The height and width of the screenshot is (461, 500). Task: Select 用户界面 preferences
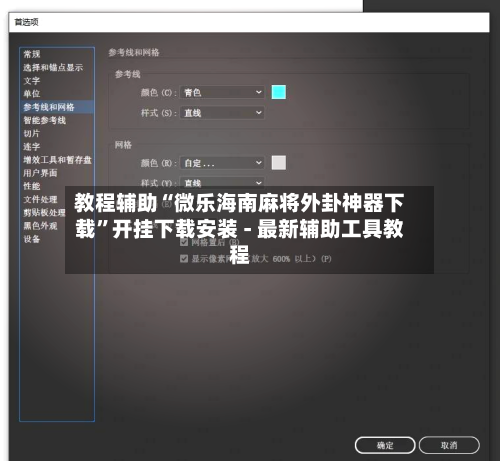pyautogui.click(x=40, y=173)
